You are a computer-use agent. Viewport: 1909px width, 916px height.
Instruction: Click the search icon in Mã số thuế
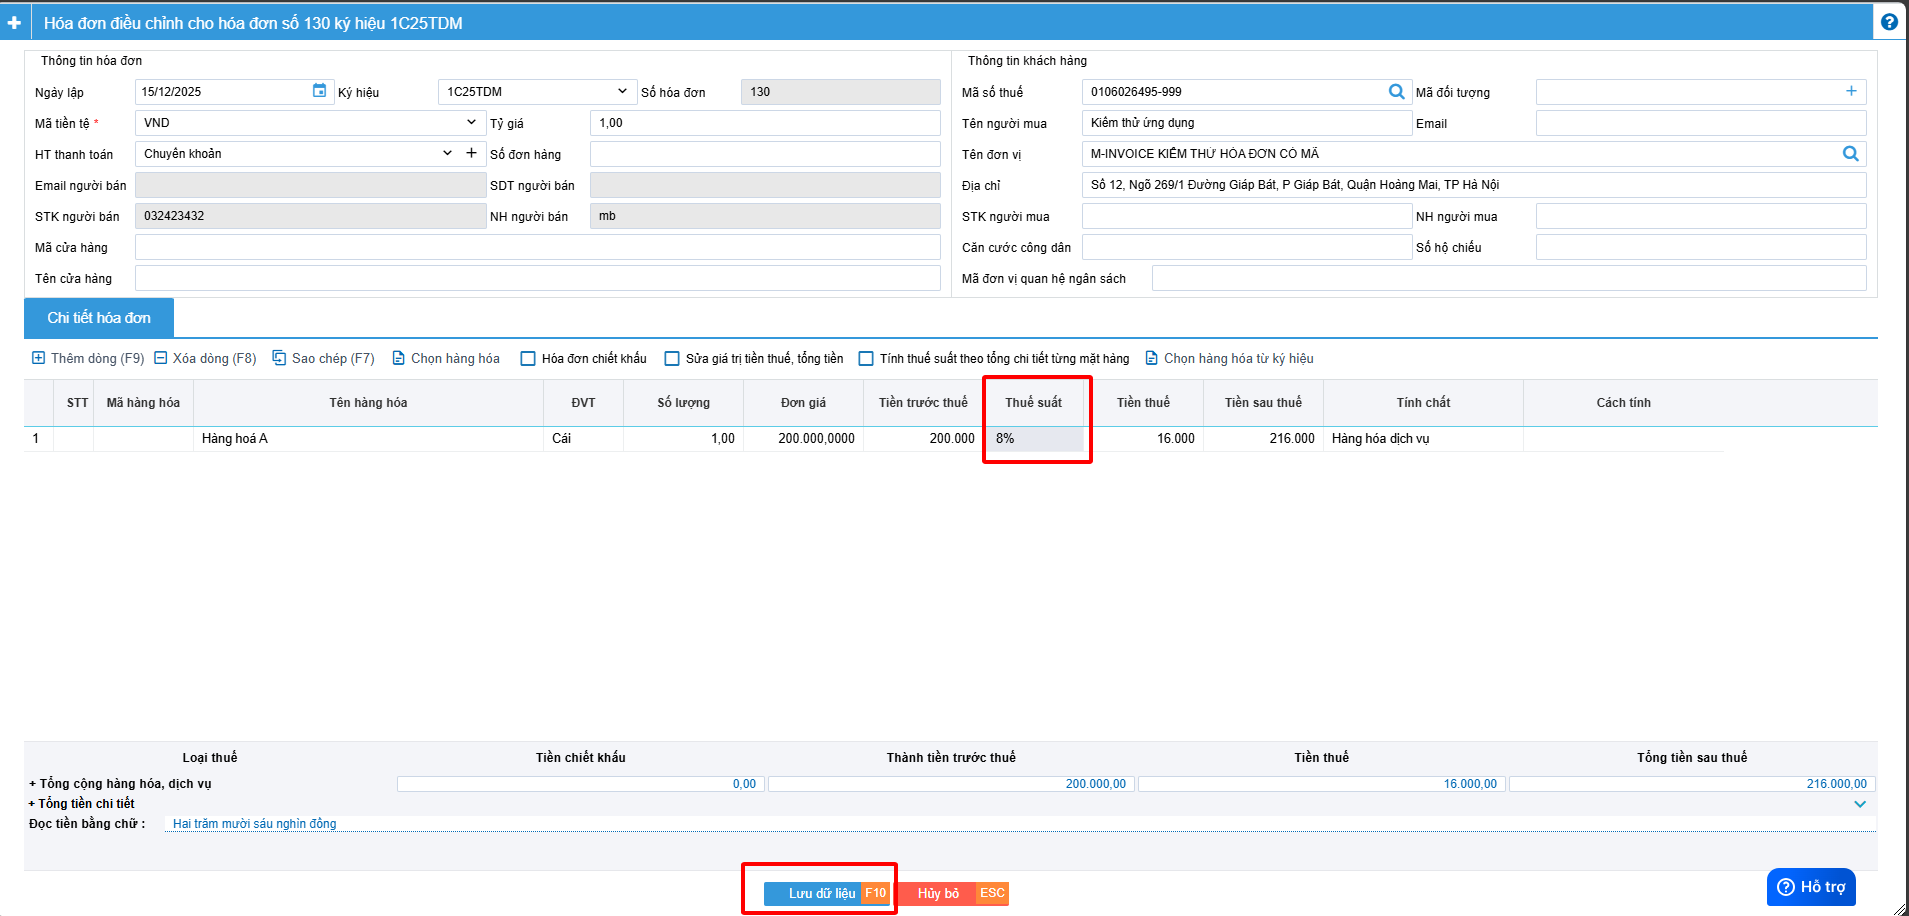click(x=1396, y=92)
